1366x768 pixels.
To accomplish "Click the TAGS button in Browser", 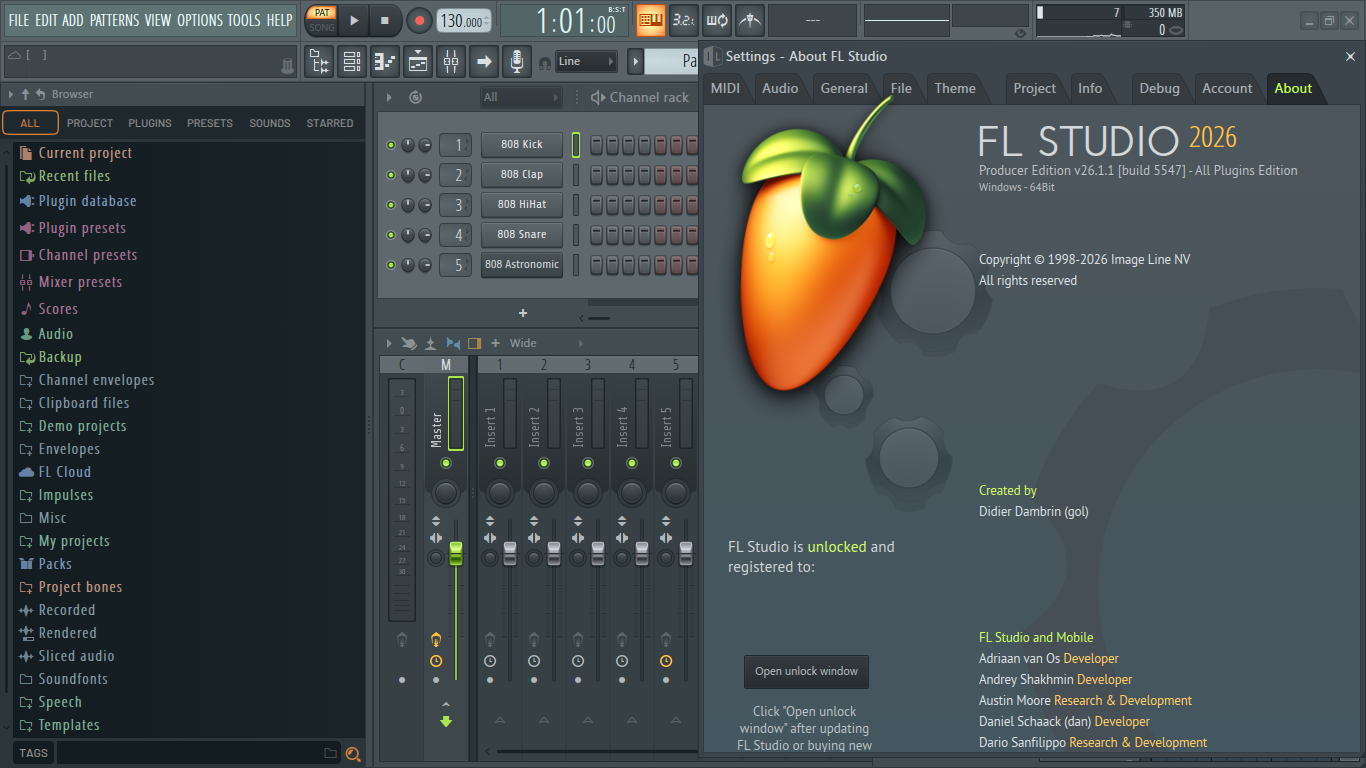I will 33,753.
